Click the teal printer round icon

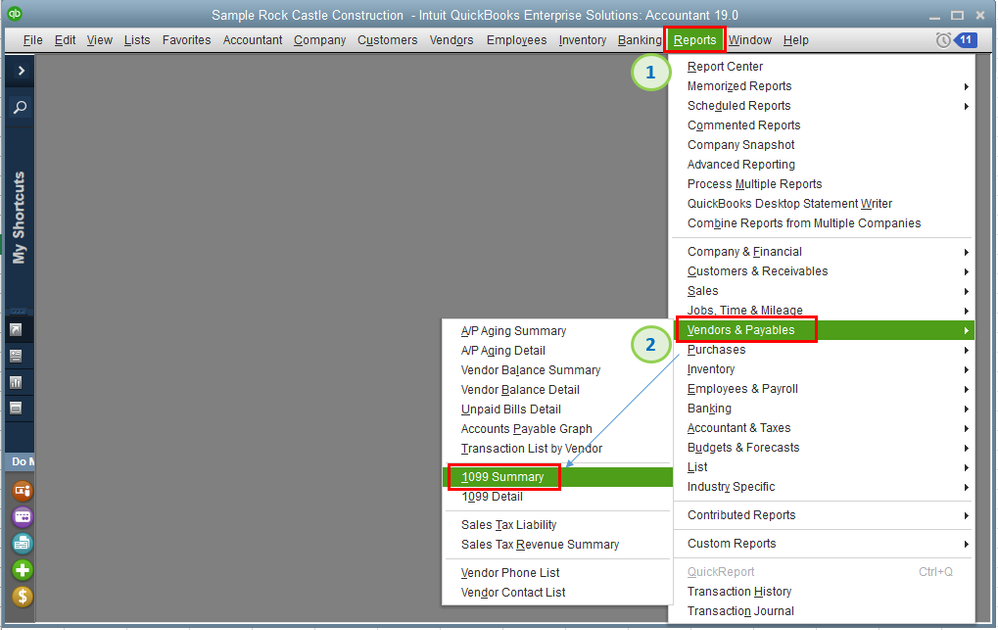[x=22, y=543]
